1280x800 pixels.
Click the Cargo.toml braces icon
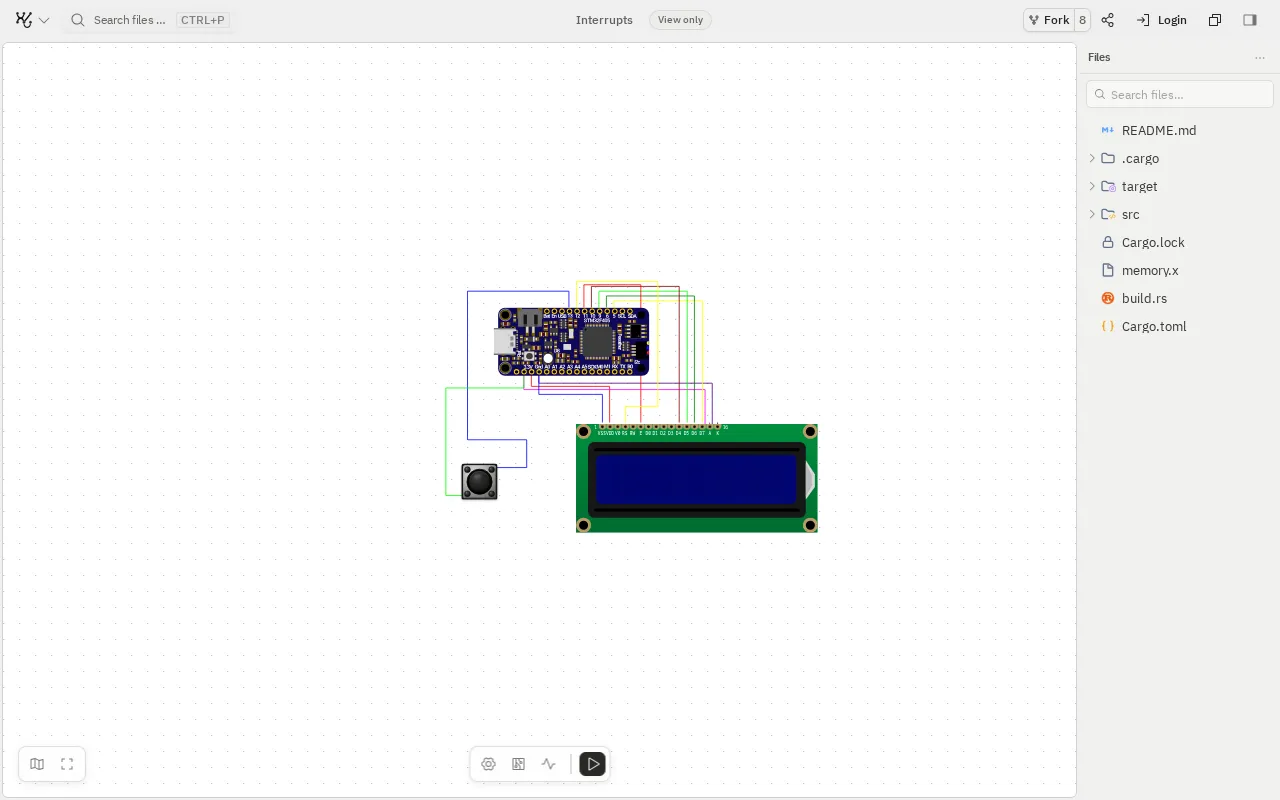point(1108,326)
